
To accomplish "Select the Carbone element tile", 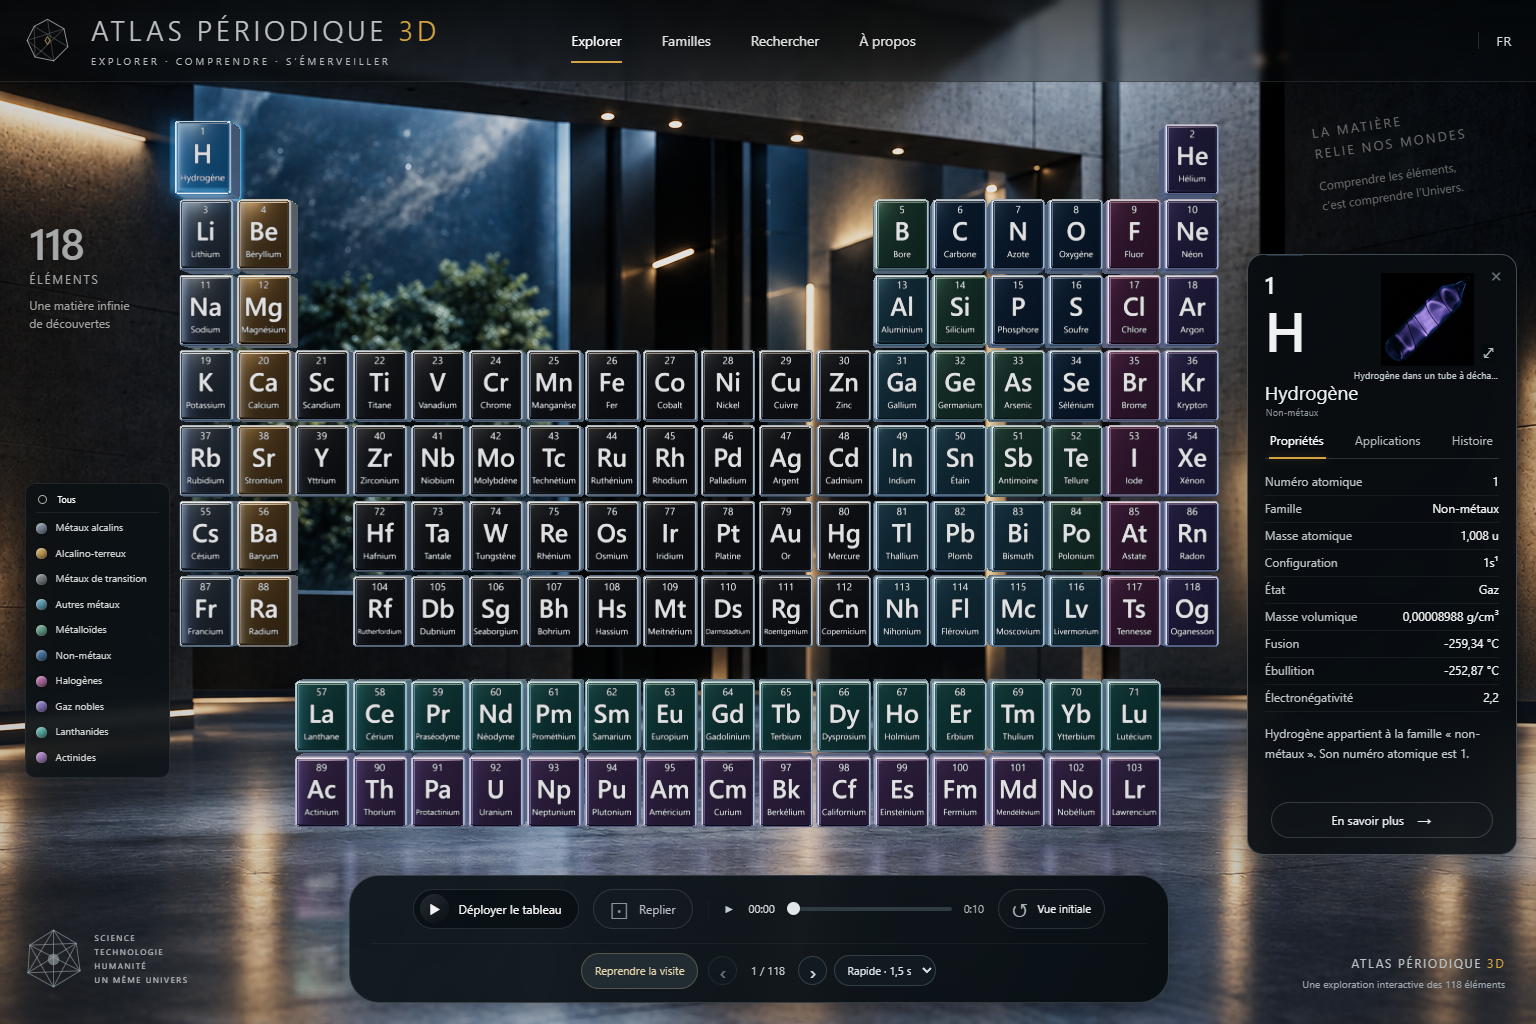I will coord(960,233).
